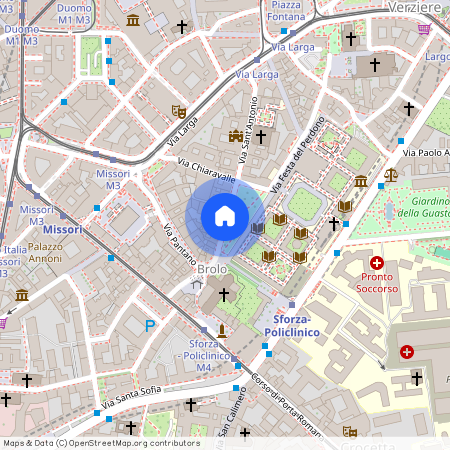
Task: Click the museum icon below Palazzo Annoni
Action: point(22,295)
